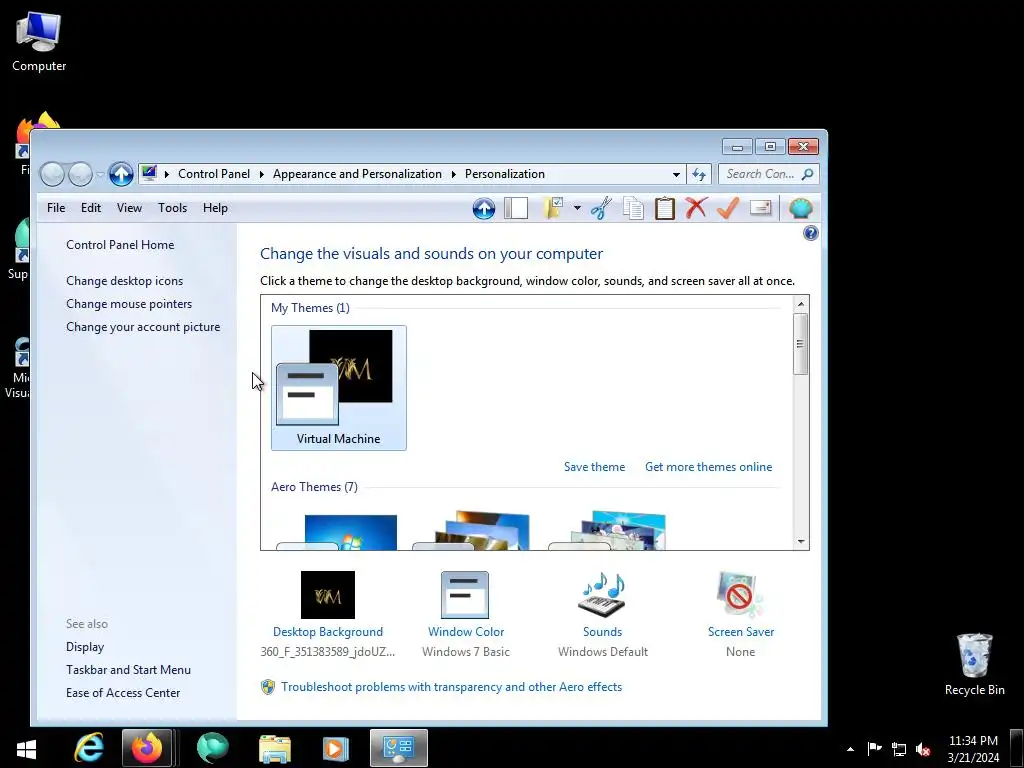Viewport: 1024px width, 768px height.
Task: Open Change desktop icons link
Action: pos(125,281)
